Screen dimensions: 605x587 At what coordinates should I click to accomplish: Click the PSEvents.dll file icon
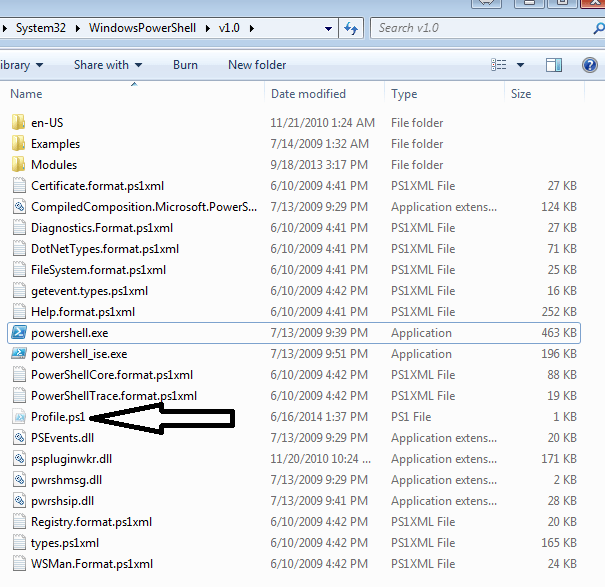tap(18, 438)
